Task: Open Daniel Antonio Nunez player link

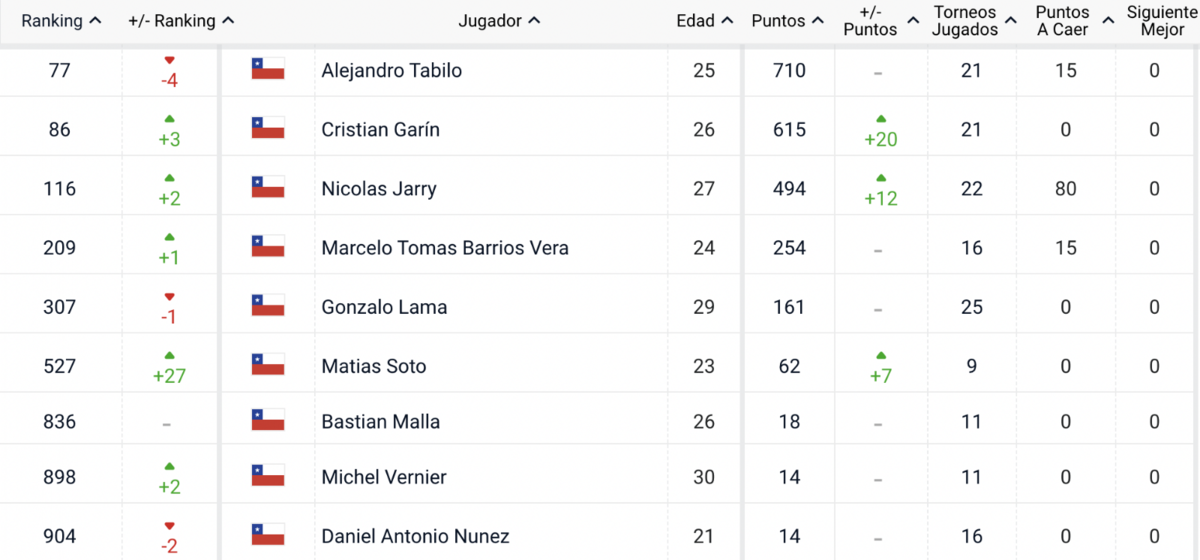Action: coord(415,536)
